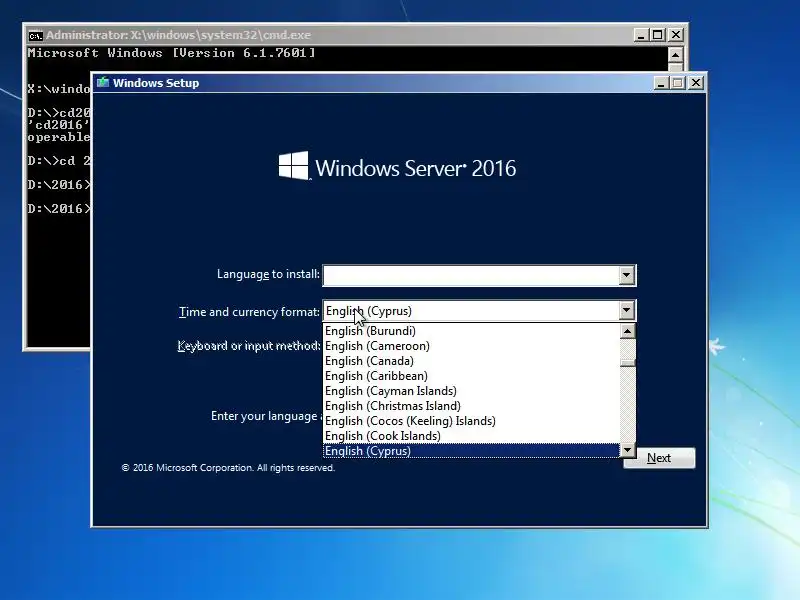Click the Next button in Windows Setup

coord(659,458)
